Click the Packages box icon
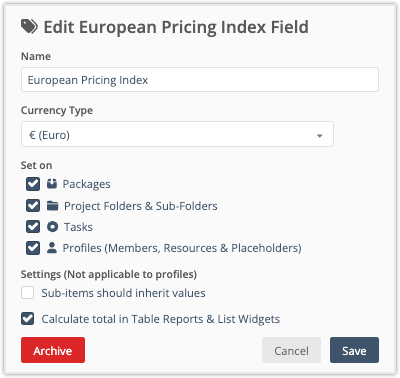400x378 pixels. (x=52, y=184)
